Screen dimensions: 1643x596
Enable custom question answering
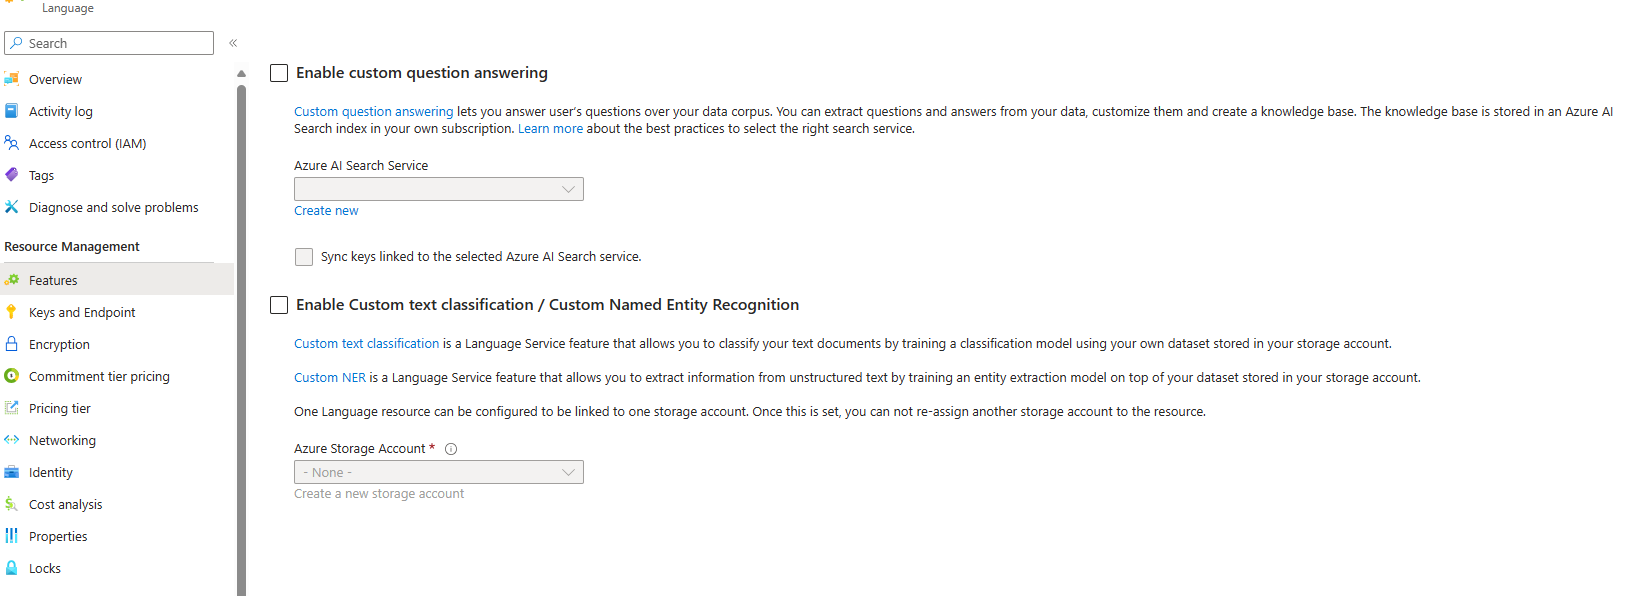[x=278, y=72]
